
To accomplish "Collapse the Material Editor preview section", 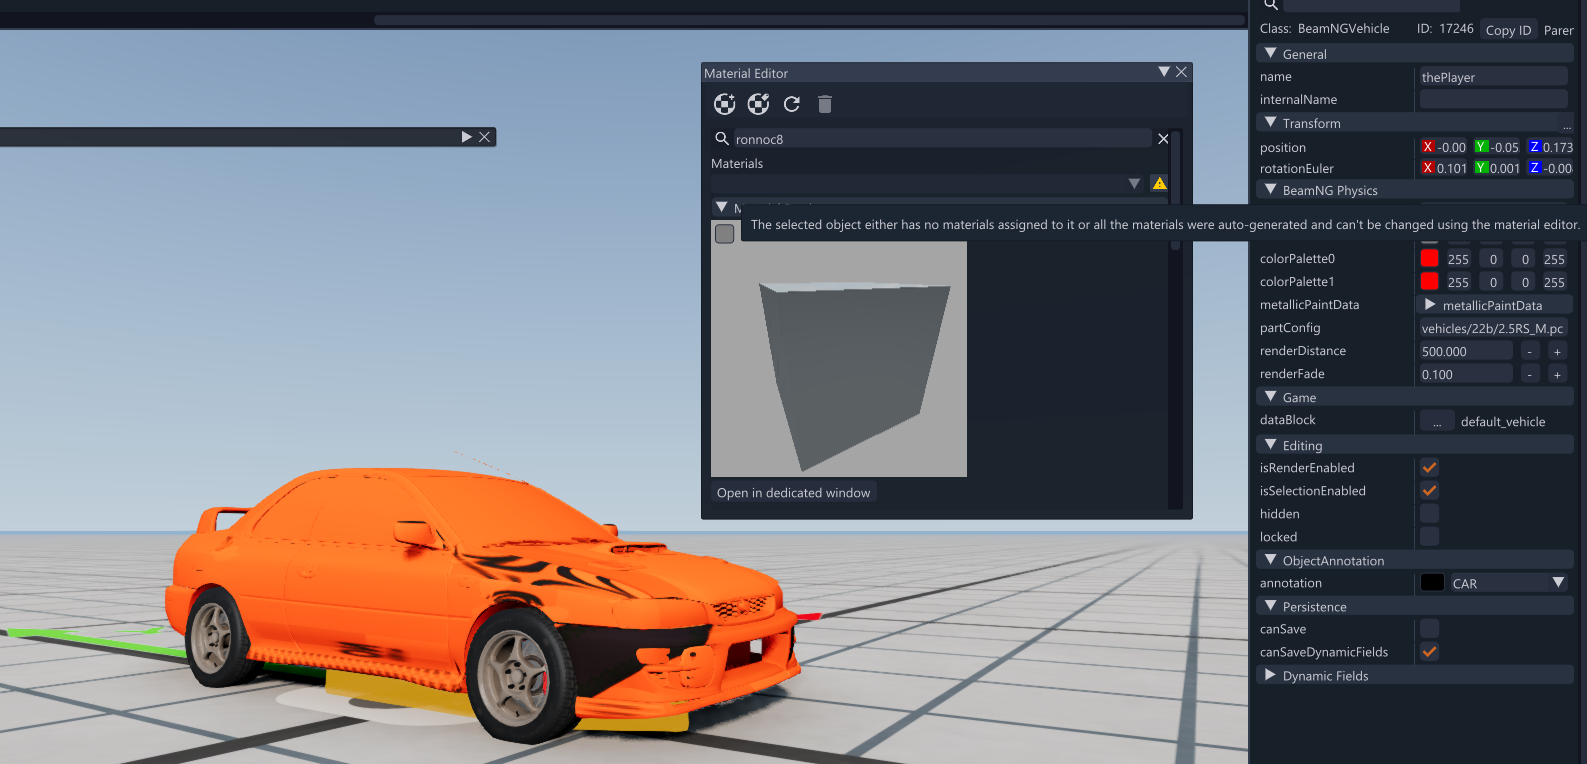I will click(x=722, y=207).
